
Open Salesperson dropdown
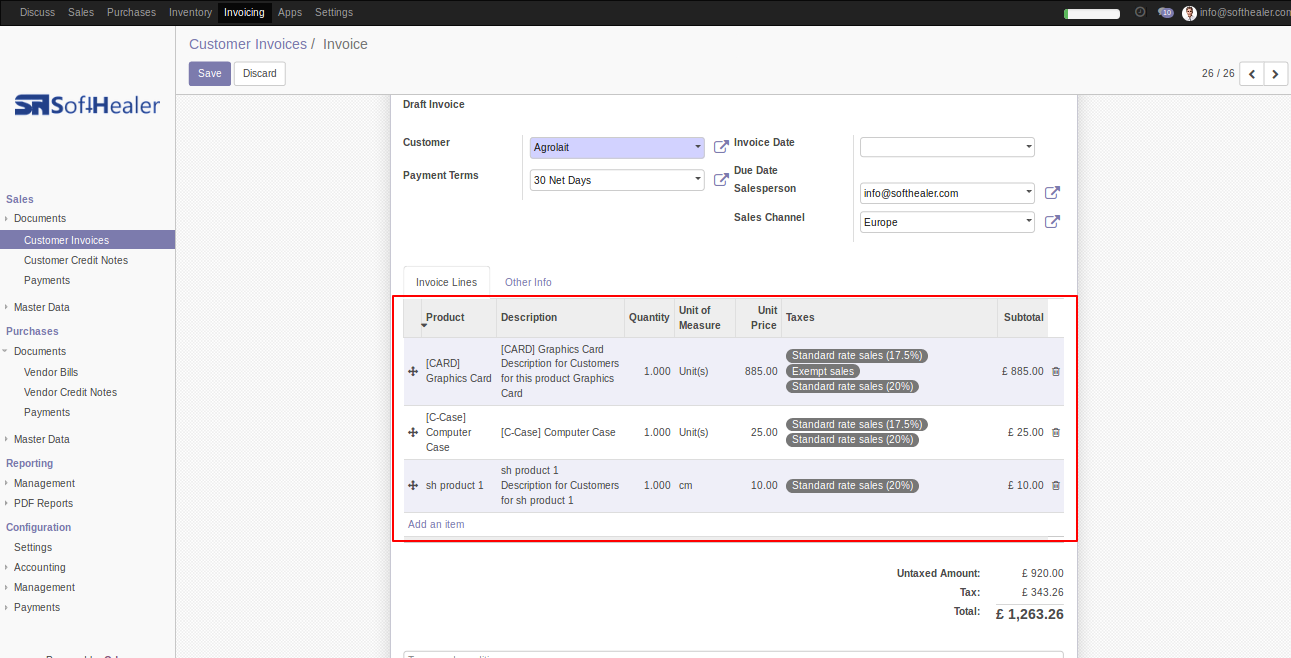[x=947, y=193]
